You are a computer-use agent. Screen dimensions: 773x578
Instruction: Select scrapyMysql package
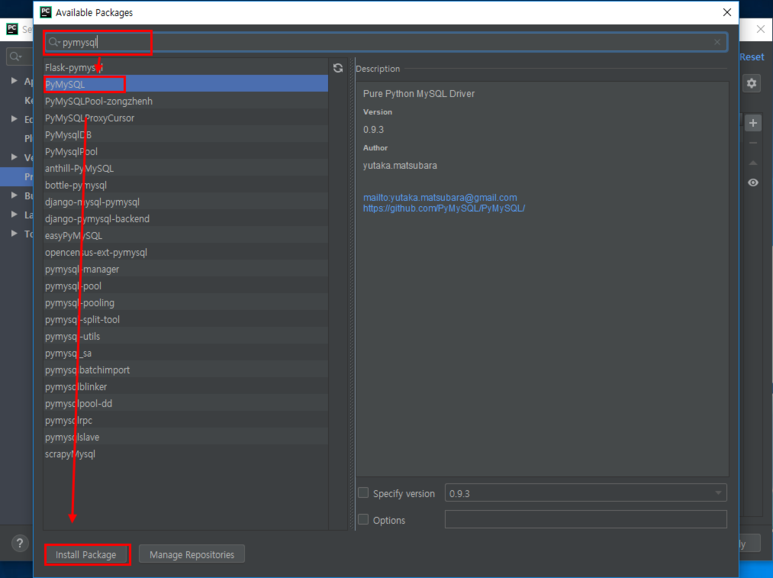(186, 454)
